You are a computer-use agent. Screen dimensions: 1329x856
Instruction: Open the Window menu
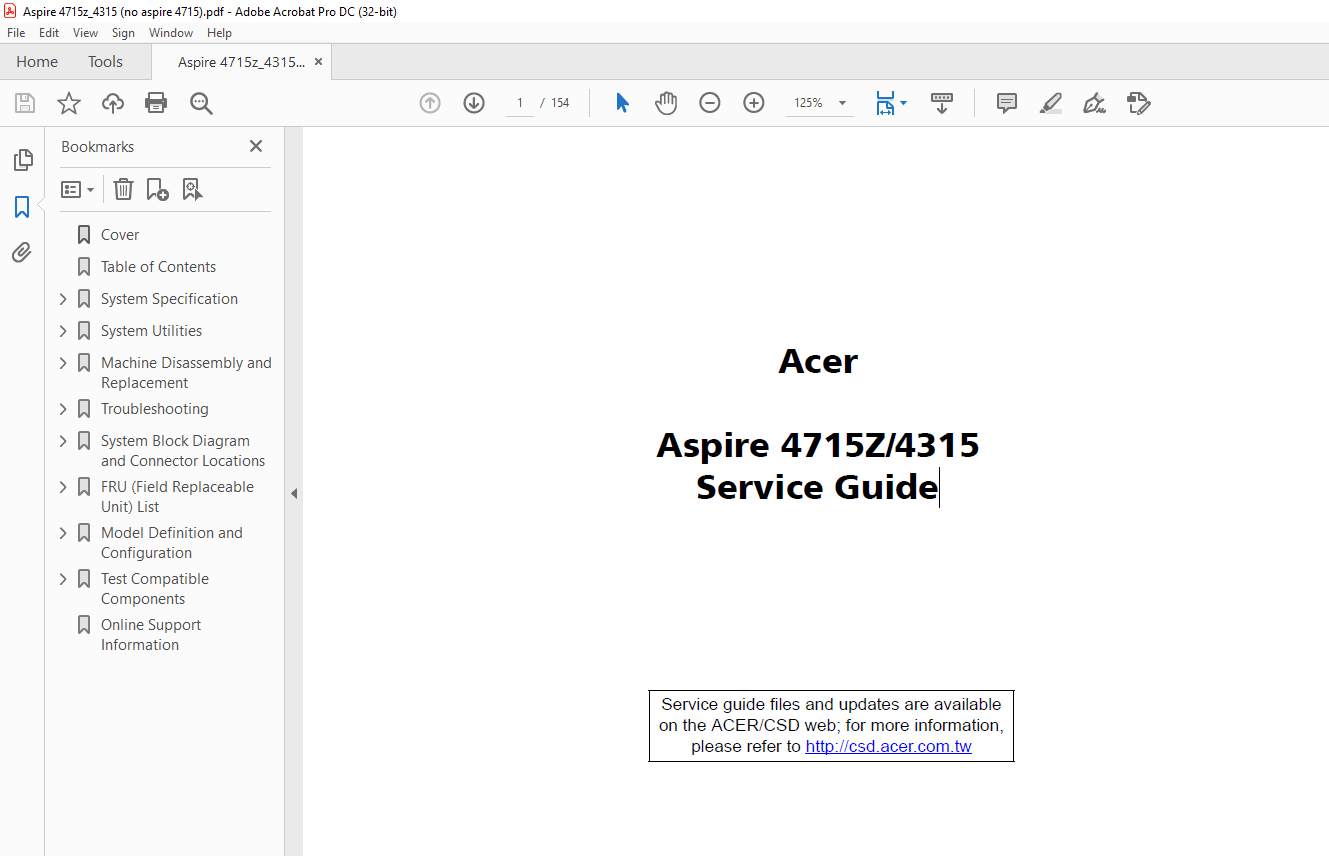click(x=171, y=33)
